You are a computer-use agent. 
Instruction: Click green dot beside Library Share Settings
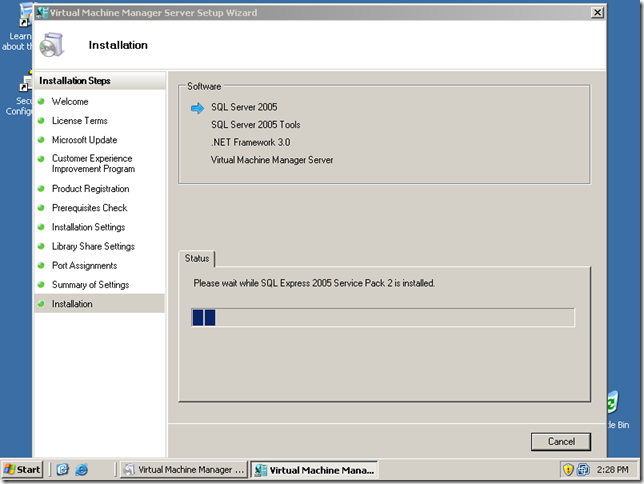tap(41, 246)
